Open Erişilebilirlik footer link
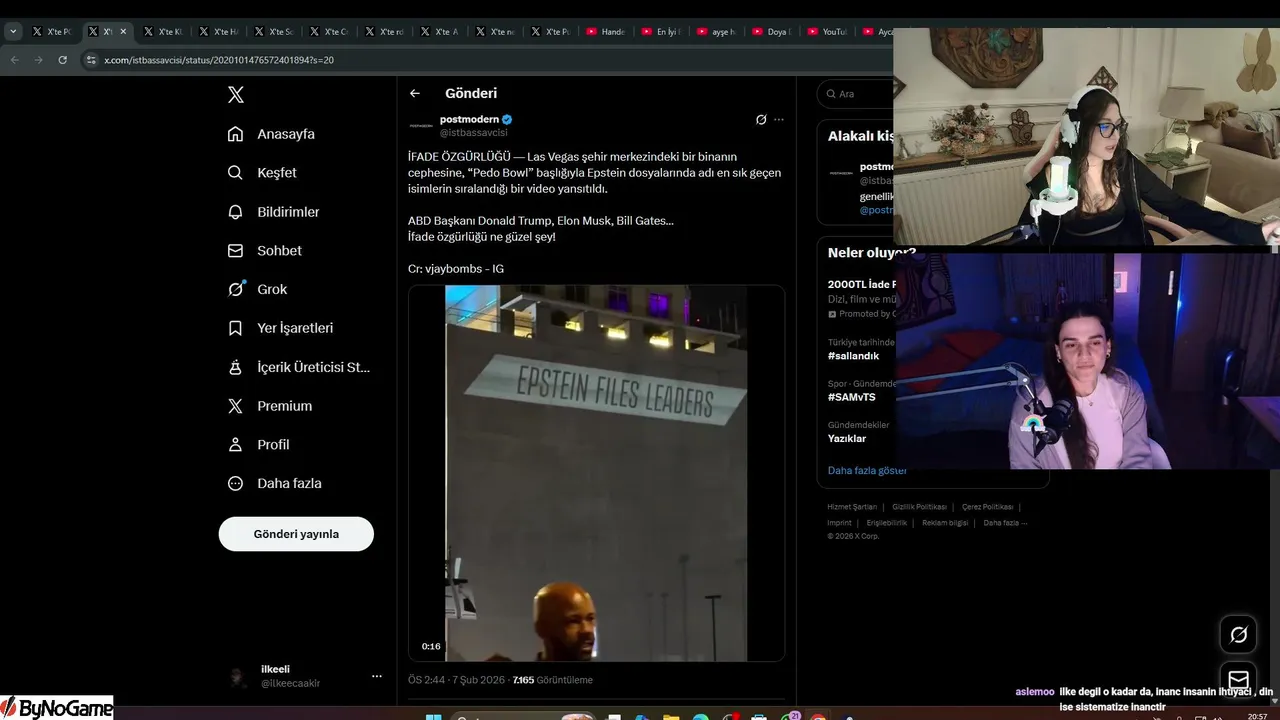This screenshot has height=720, width=1280. click(x=887, y=523)
